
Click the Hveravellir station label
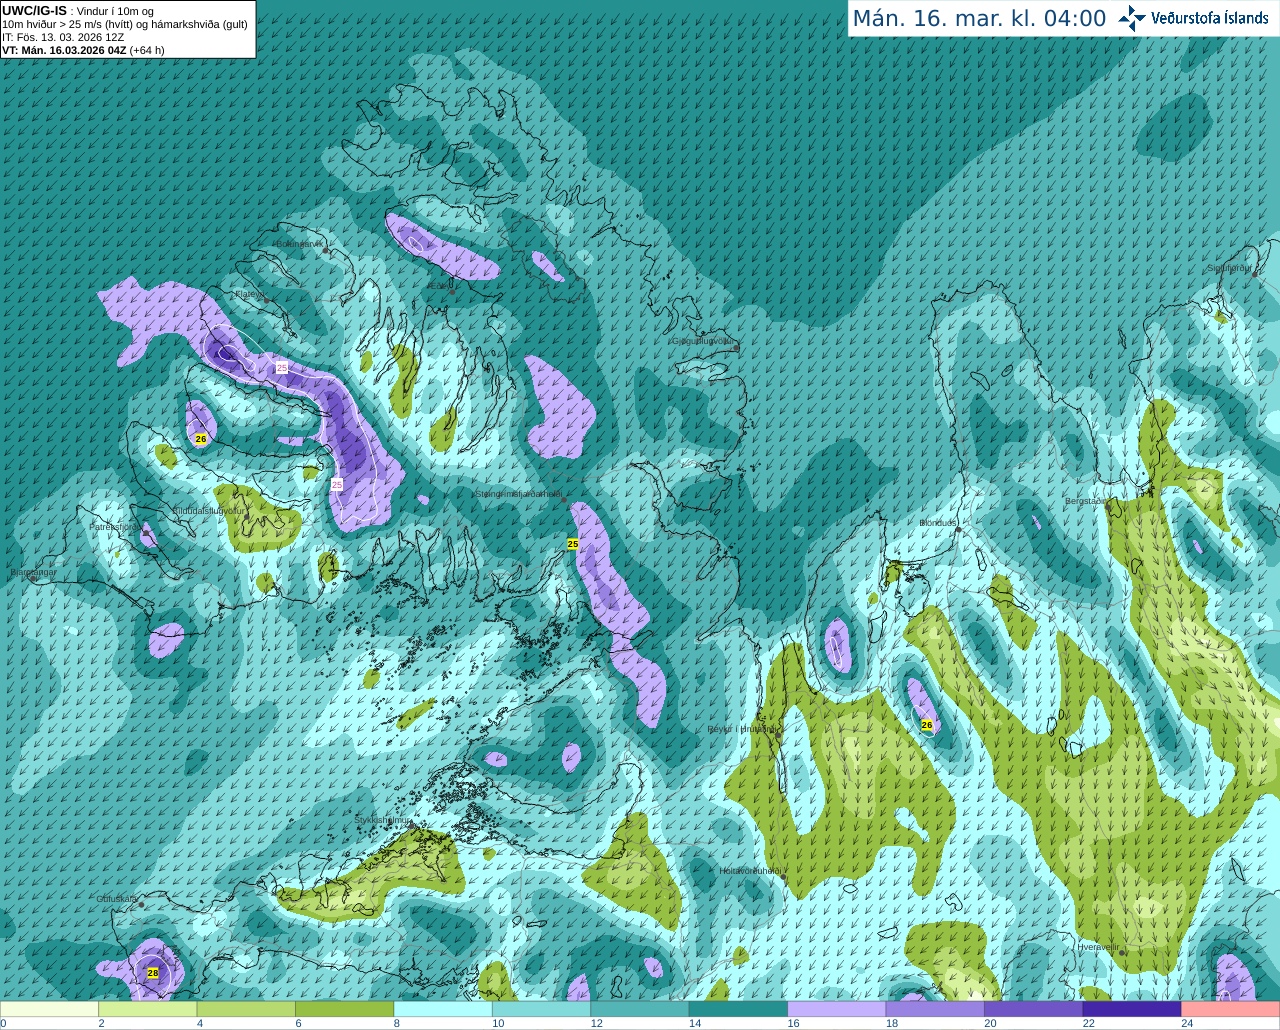pyautogui.click(x=1098, y=947)
